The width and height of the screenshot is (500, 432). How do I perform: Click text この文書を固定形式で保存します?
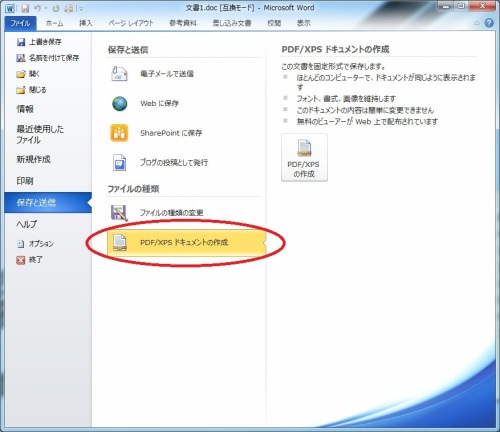click(333, 66)
